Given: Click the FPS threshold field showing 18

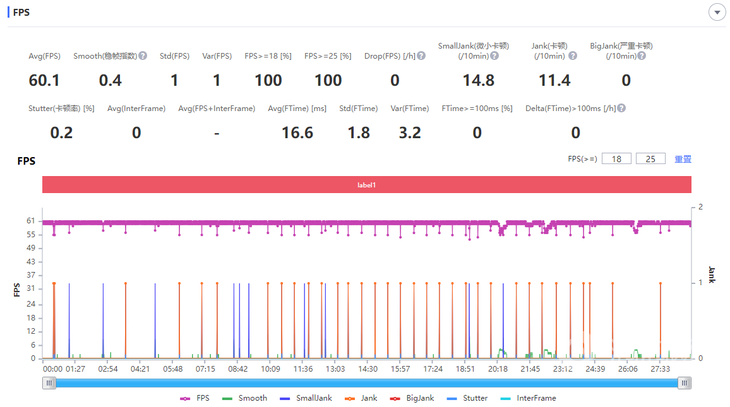Looking at the screenshot, I should (x=618, y=158).
